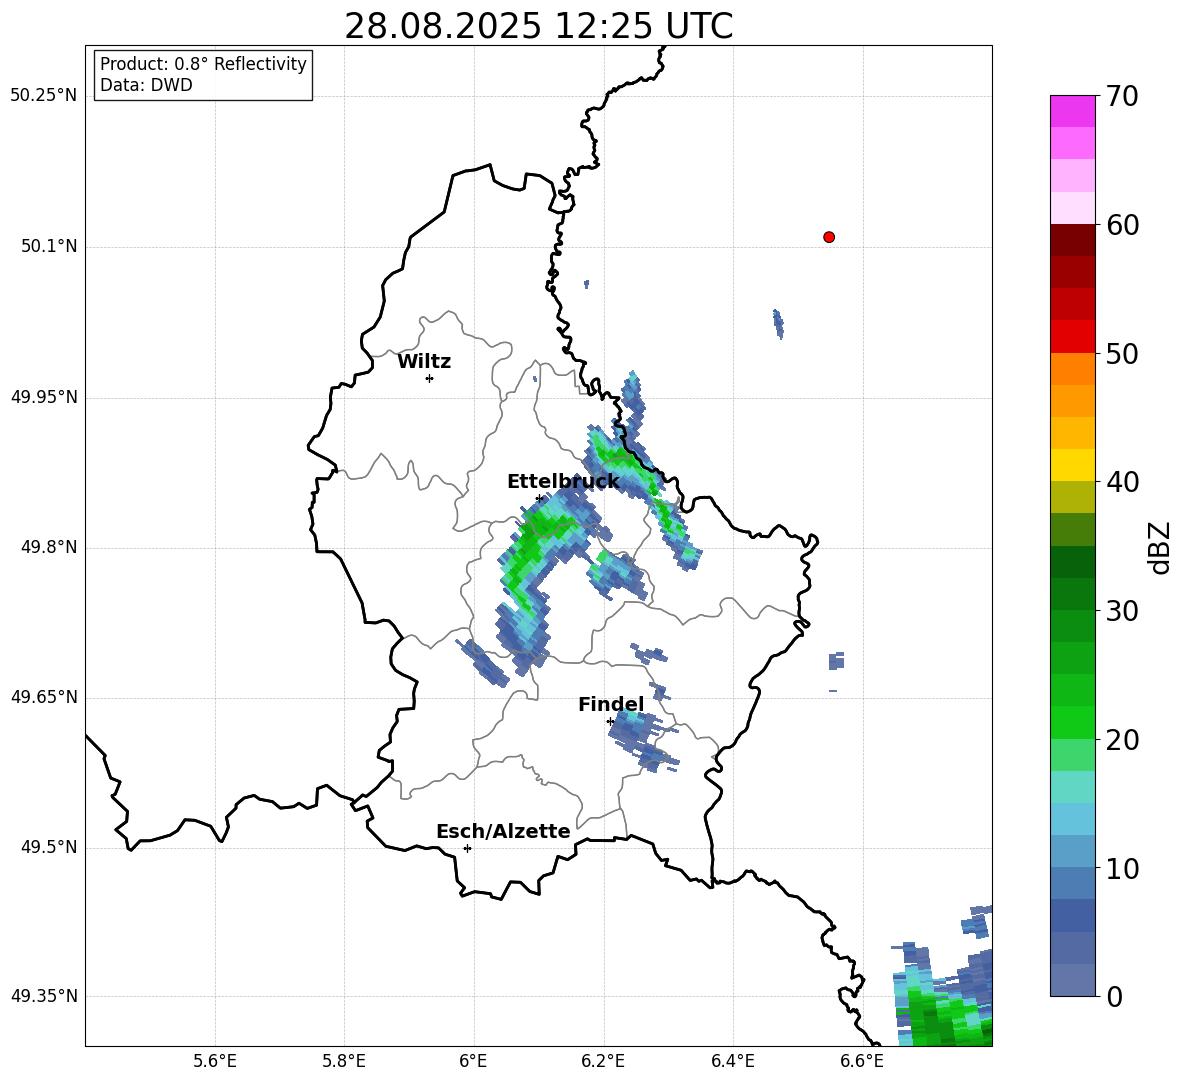
Task: Click the dBZ colorbar axis label
Action: [1160, 548]
